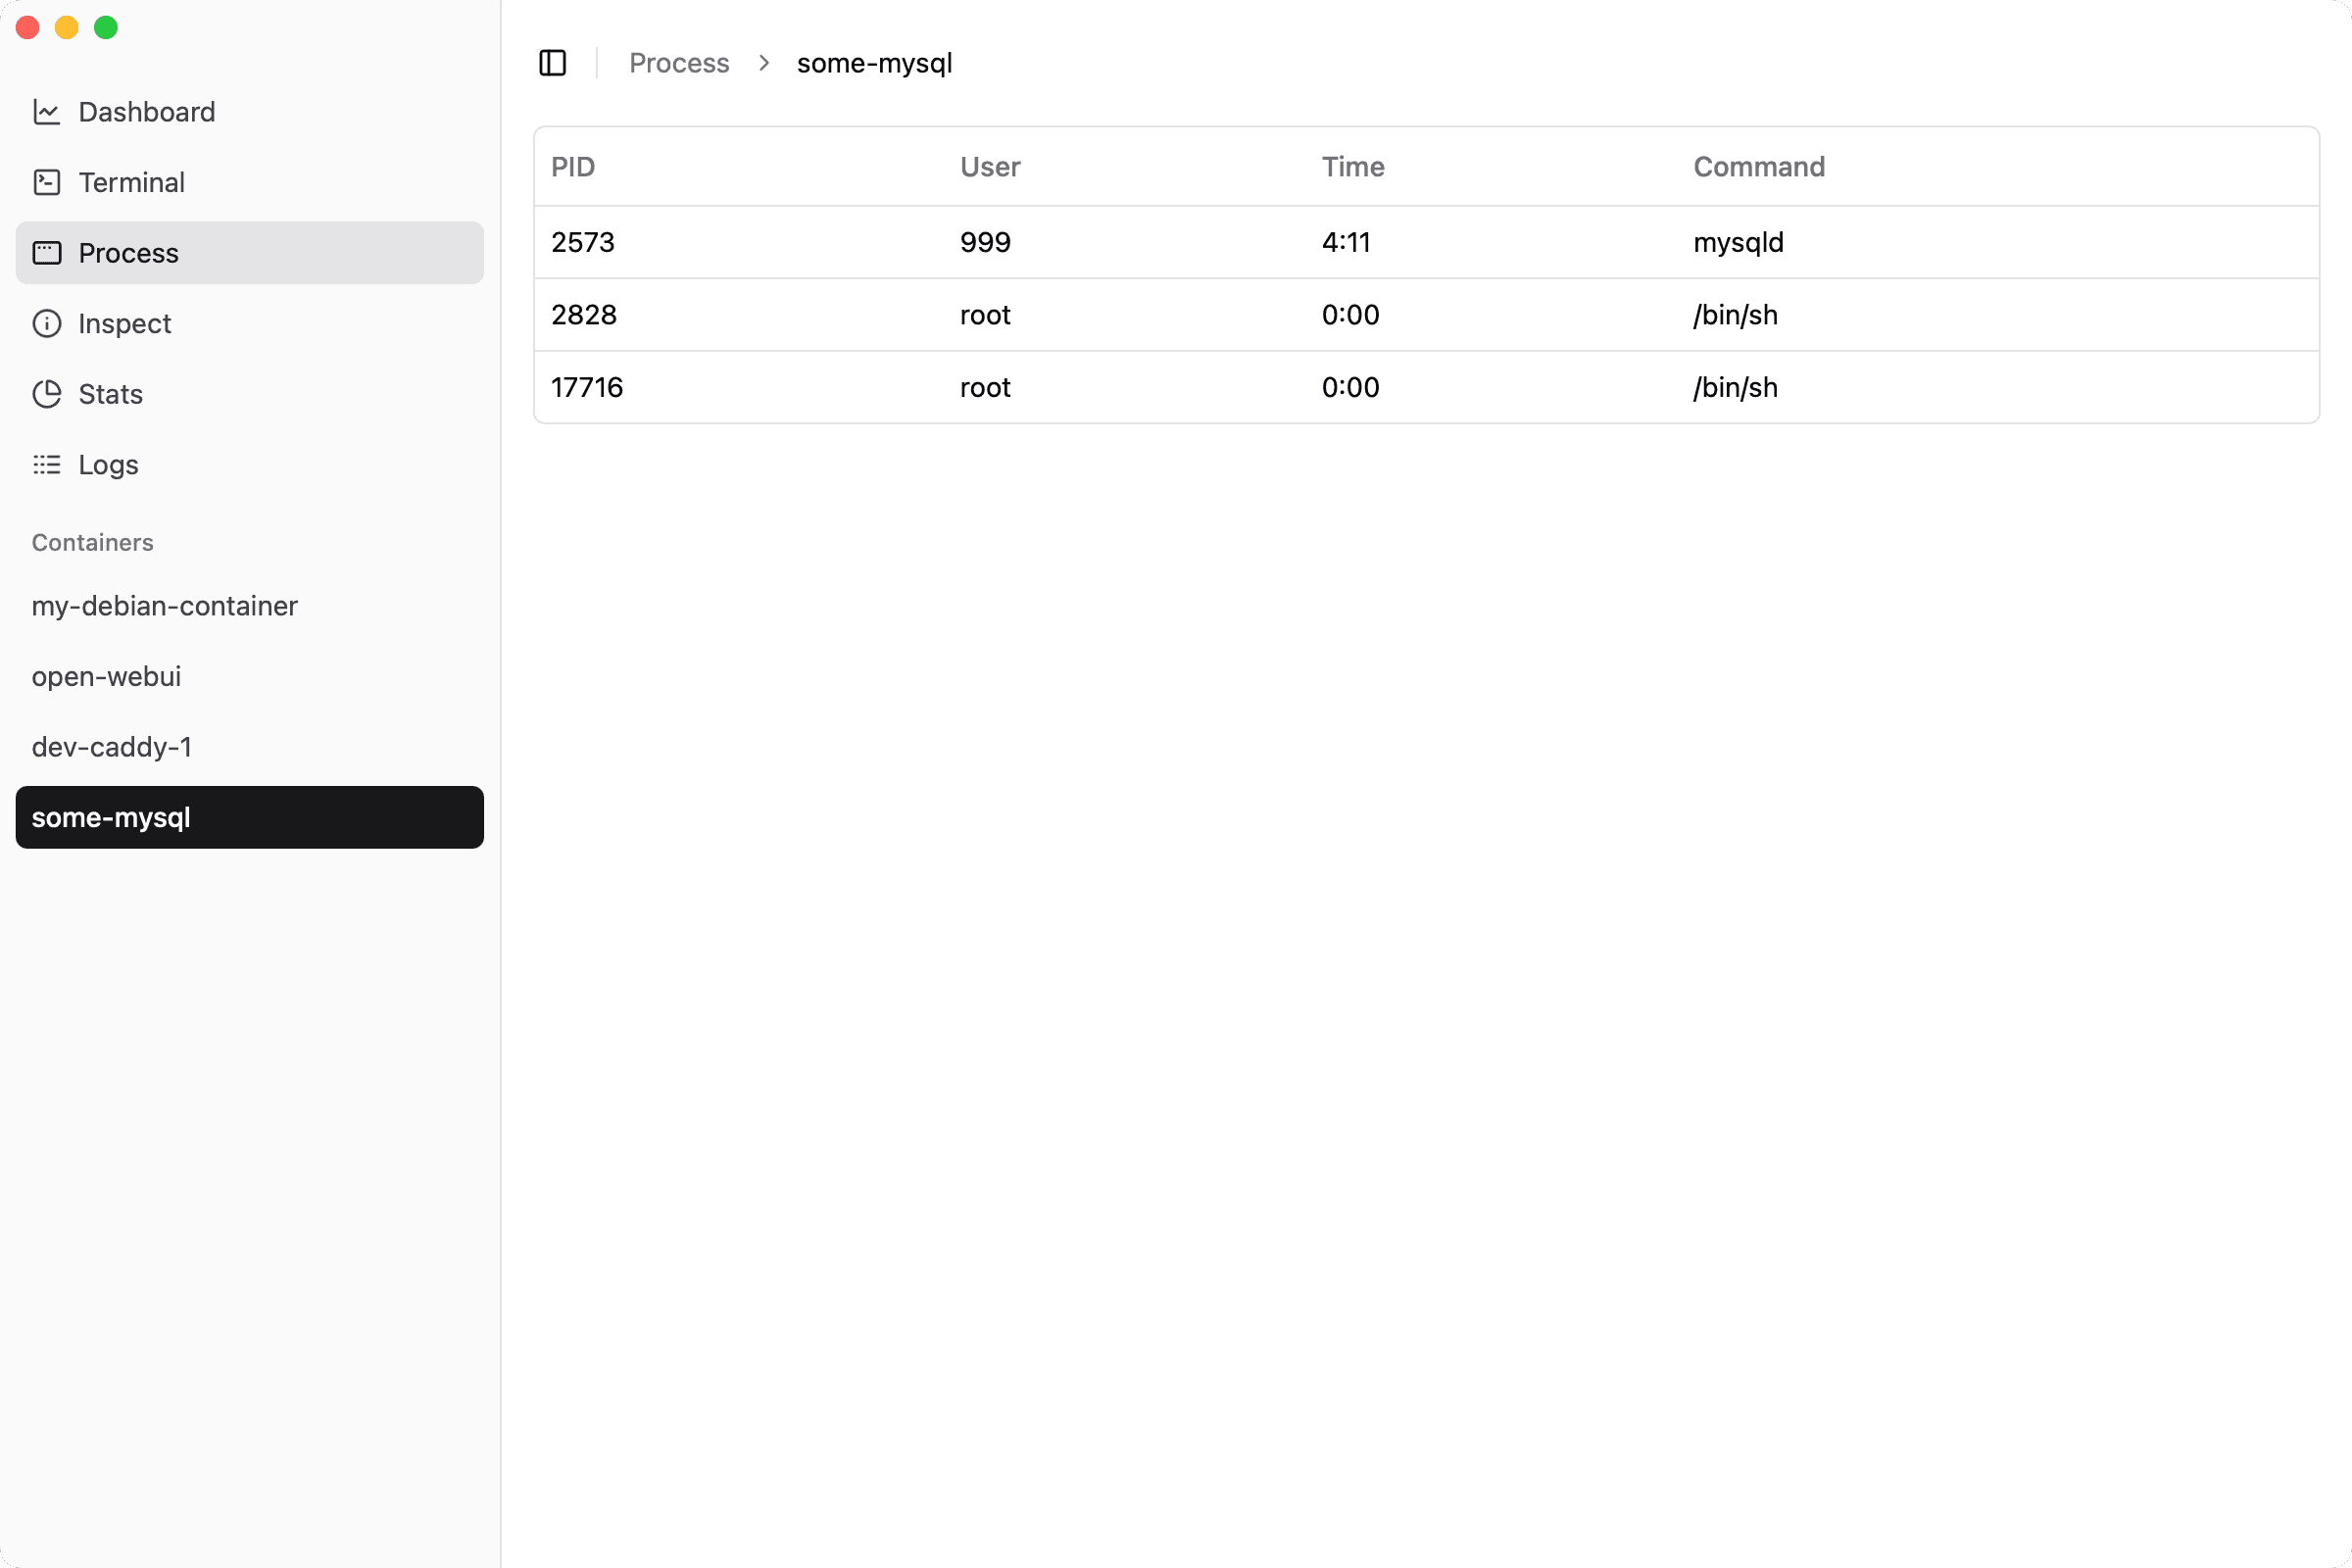Viewport: 2352px width, 1568px height.
Task: Click the Terminal prompt icon
Action: [x=46, y=182]
